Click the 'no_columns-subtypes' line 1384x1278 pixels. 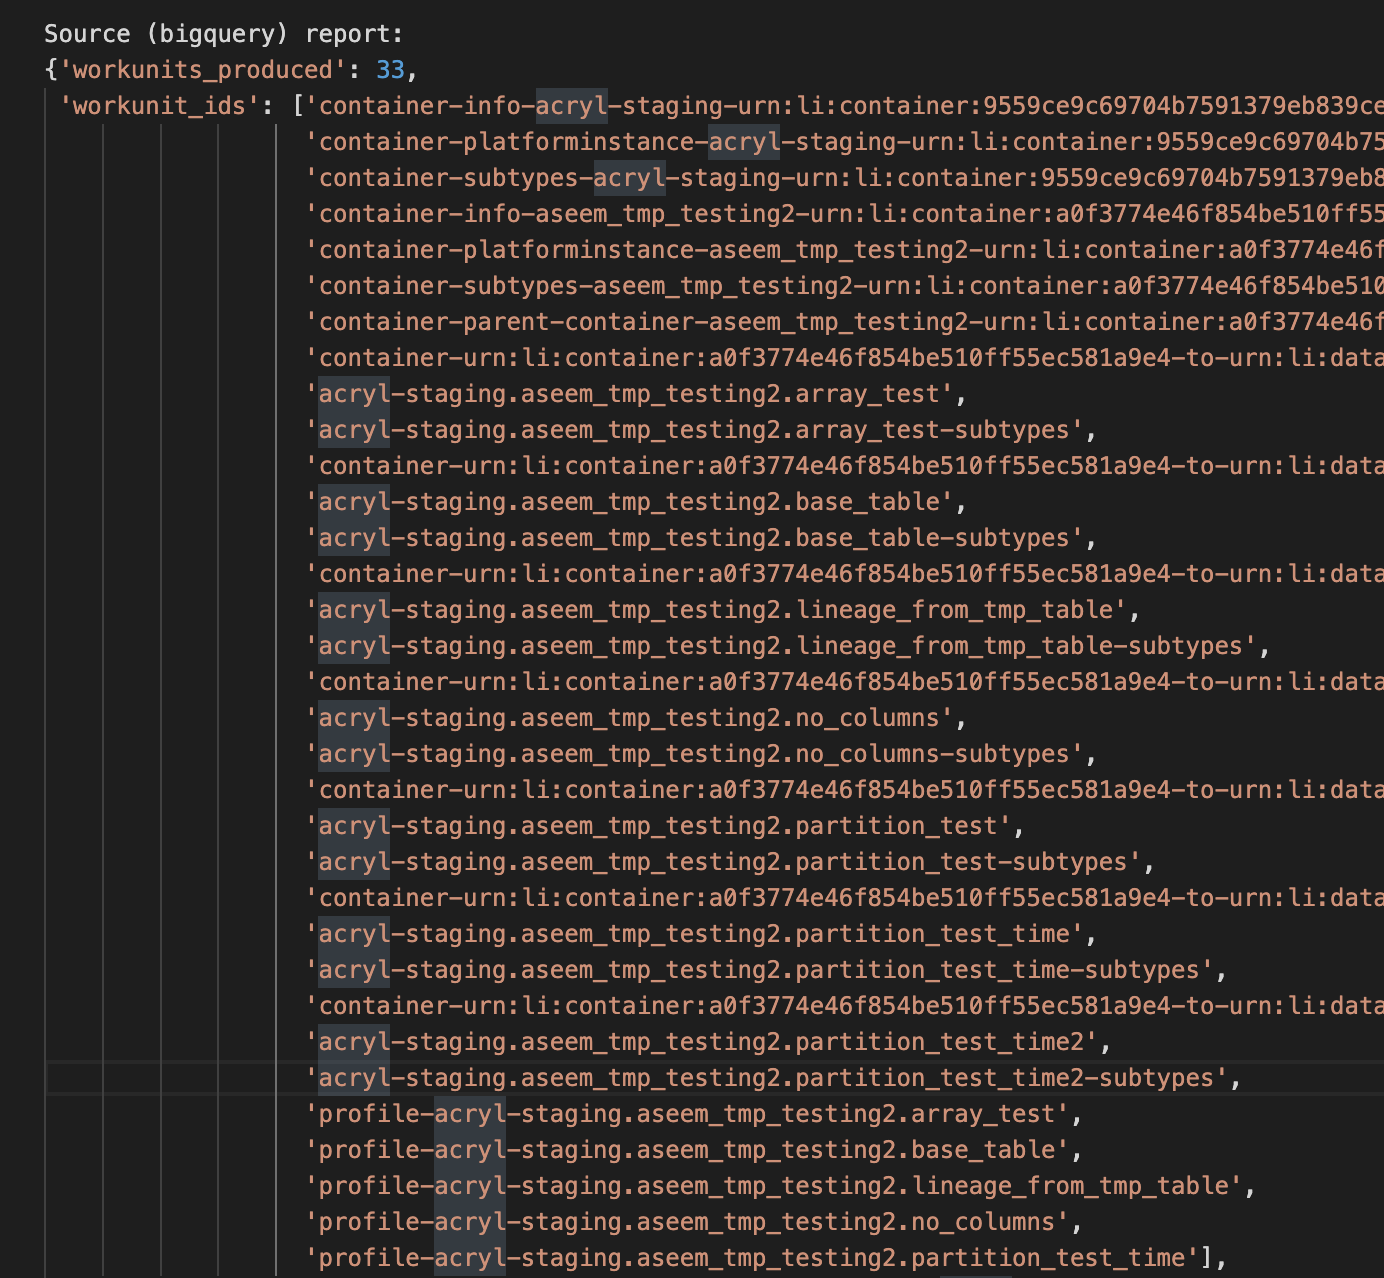[701, 754]
